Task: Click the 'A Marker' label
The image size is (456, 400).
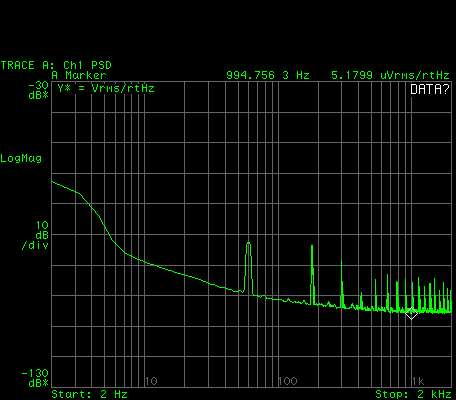Action: (x=79, y=75)
